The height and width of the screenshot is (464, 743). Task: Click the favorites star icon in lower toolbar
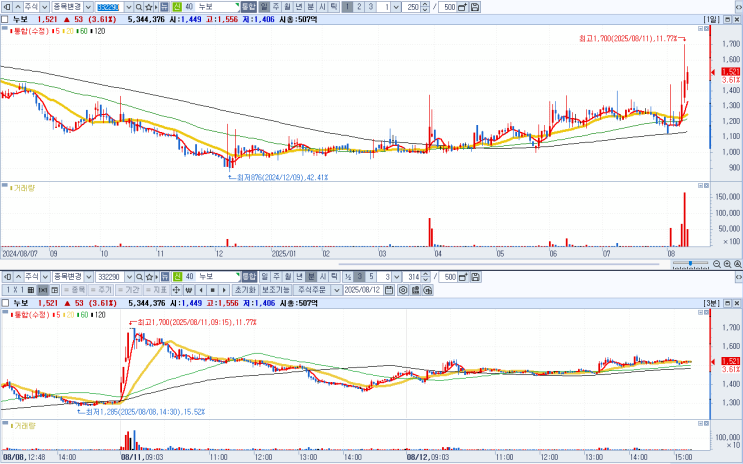(149, 276)
